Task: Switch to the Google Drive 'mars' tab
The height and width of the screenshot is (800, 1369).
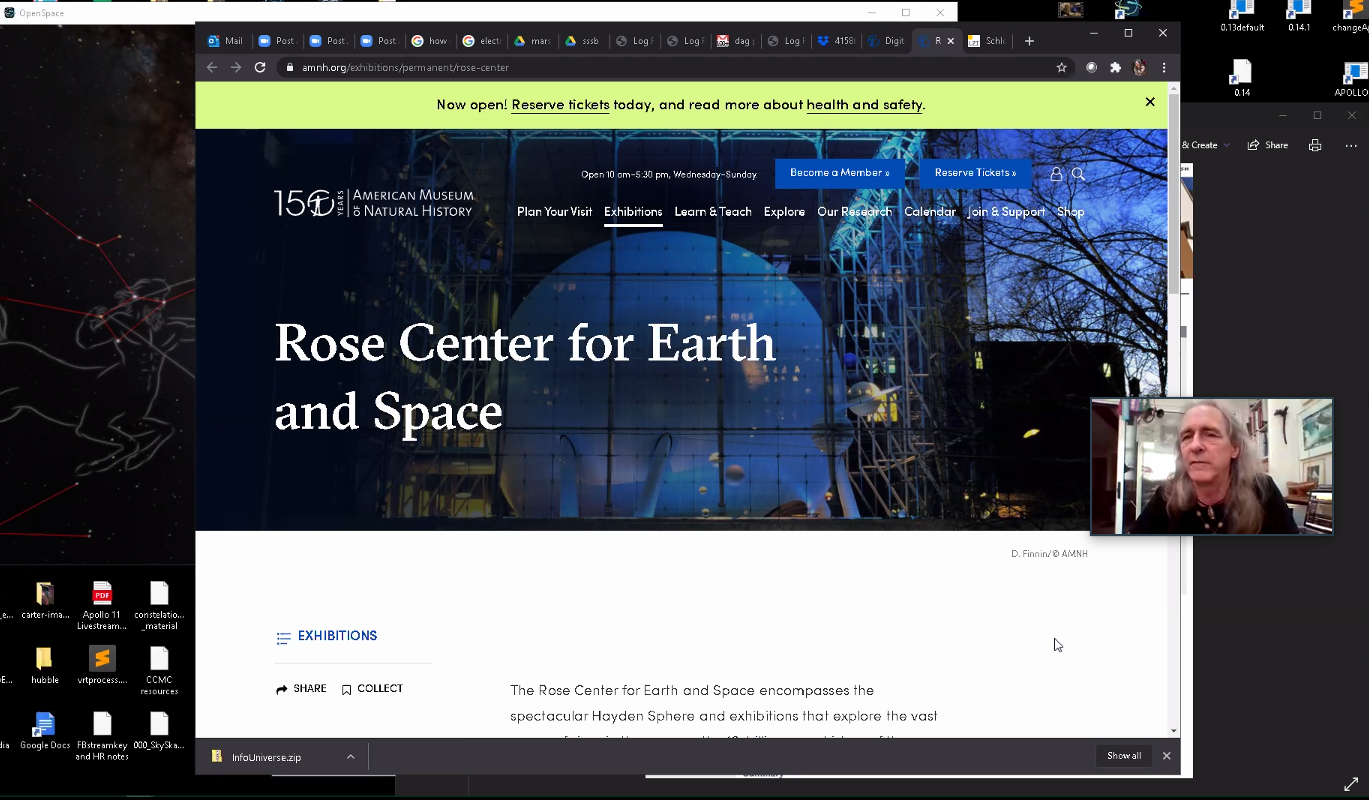Action: 532,41
